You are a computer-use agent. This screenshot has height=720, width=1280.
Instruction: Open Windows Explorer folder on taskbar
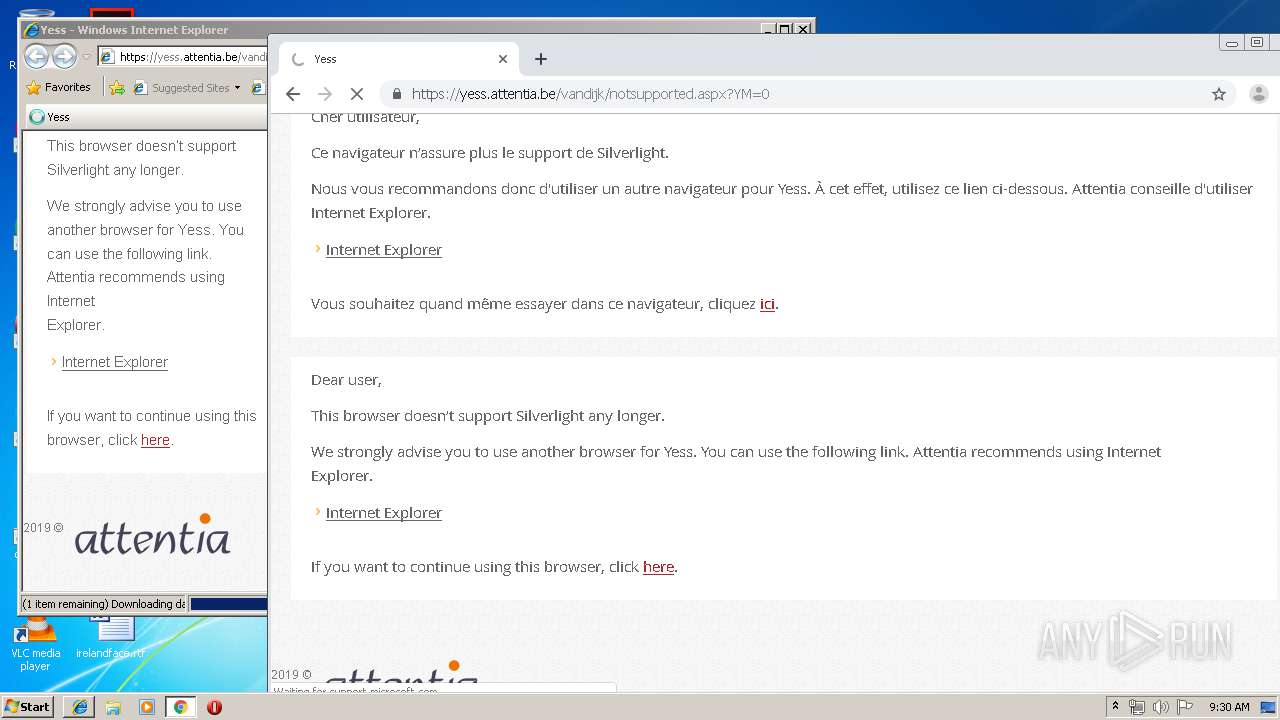(113, 707)
